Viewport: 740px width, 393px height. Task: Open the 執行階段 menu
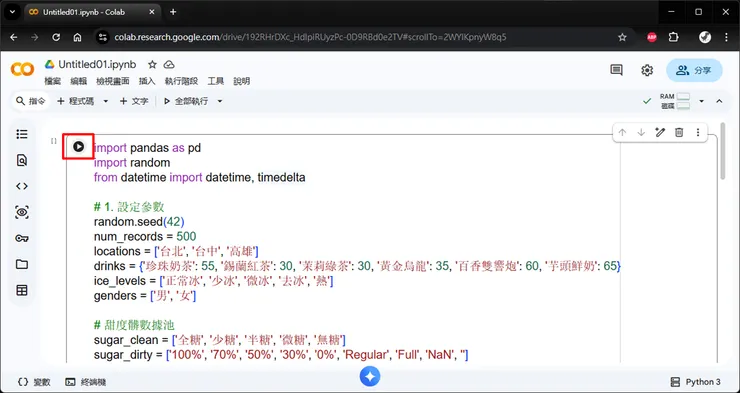pyautogui.click(x=181, y=81)
